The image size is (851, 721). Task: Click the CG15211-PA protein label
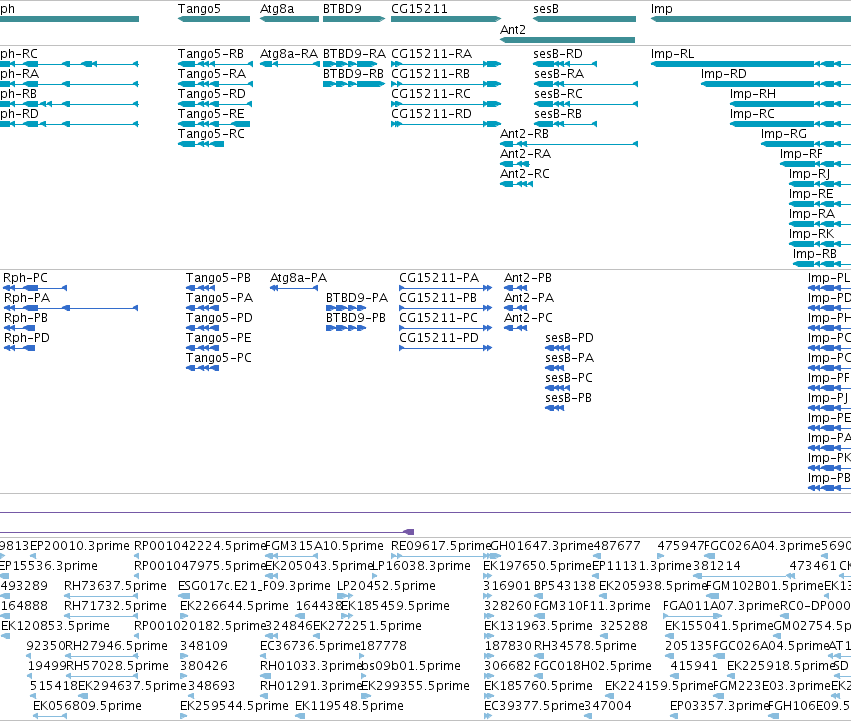[439, 278]
